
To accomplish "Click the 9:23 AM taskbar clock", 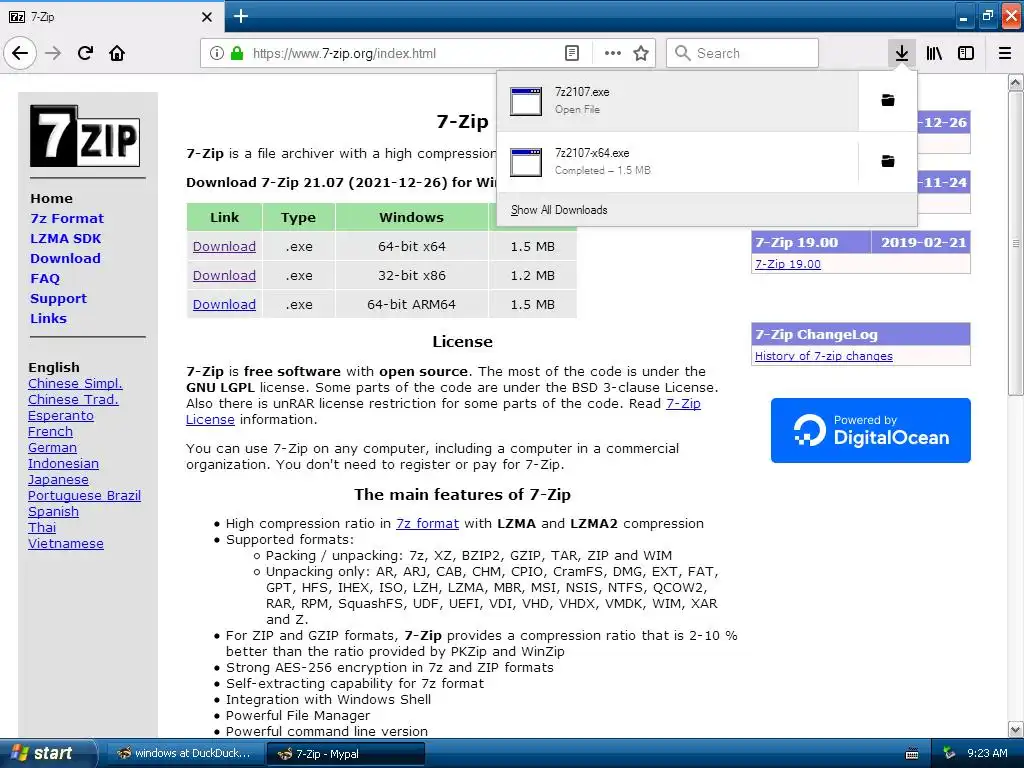I will click(987, 753).
